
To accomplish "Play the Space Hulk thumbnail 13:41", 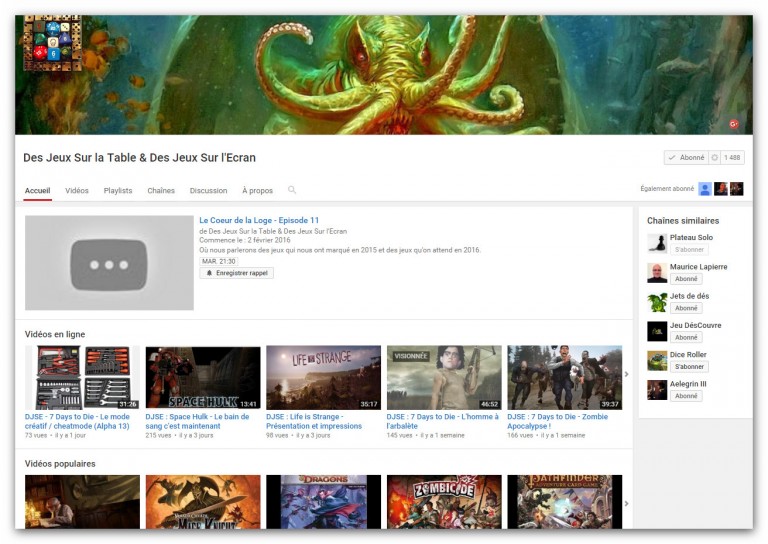I will click(x=203, y=378).
